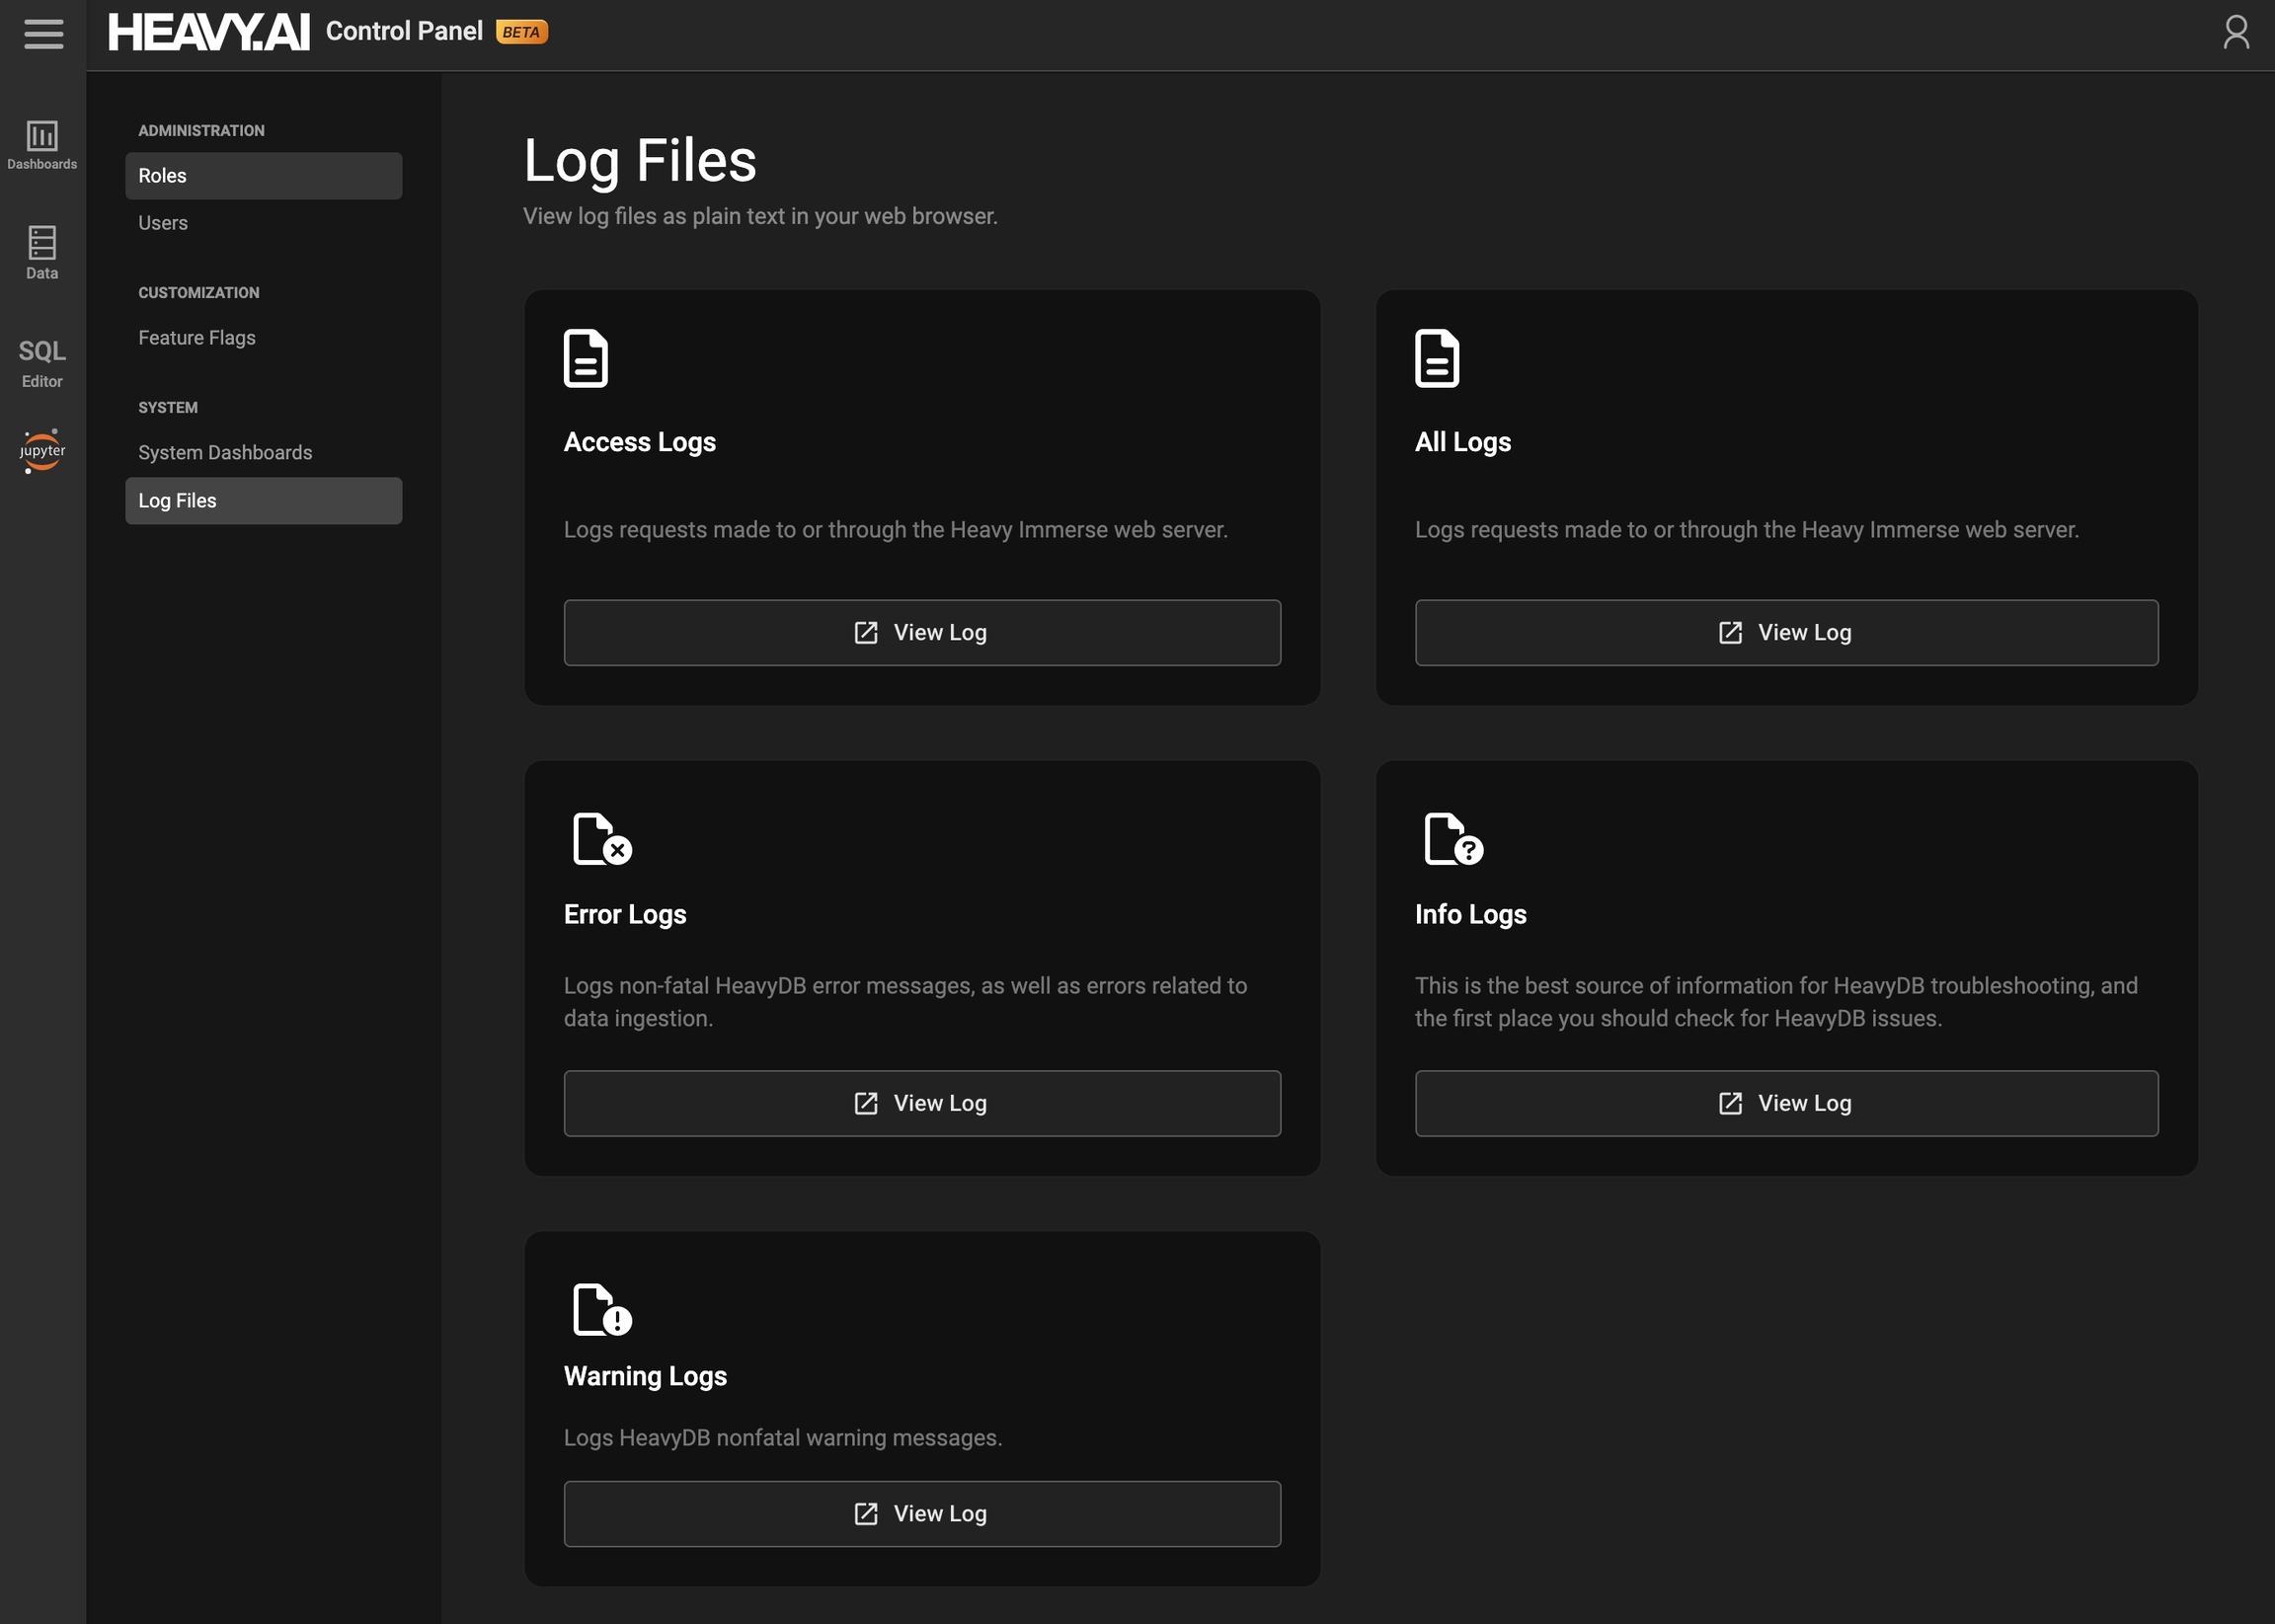Open System Dashboards in sidebar
Screen dimensions: 2275x1624
point(225,453)
